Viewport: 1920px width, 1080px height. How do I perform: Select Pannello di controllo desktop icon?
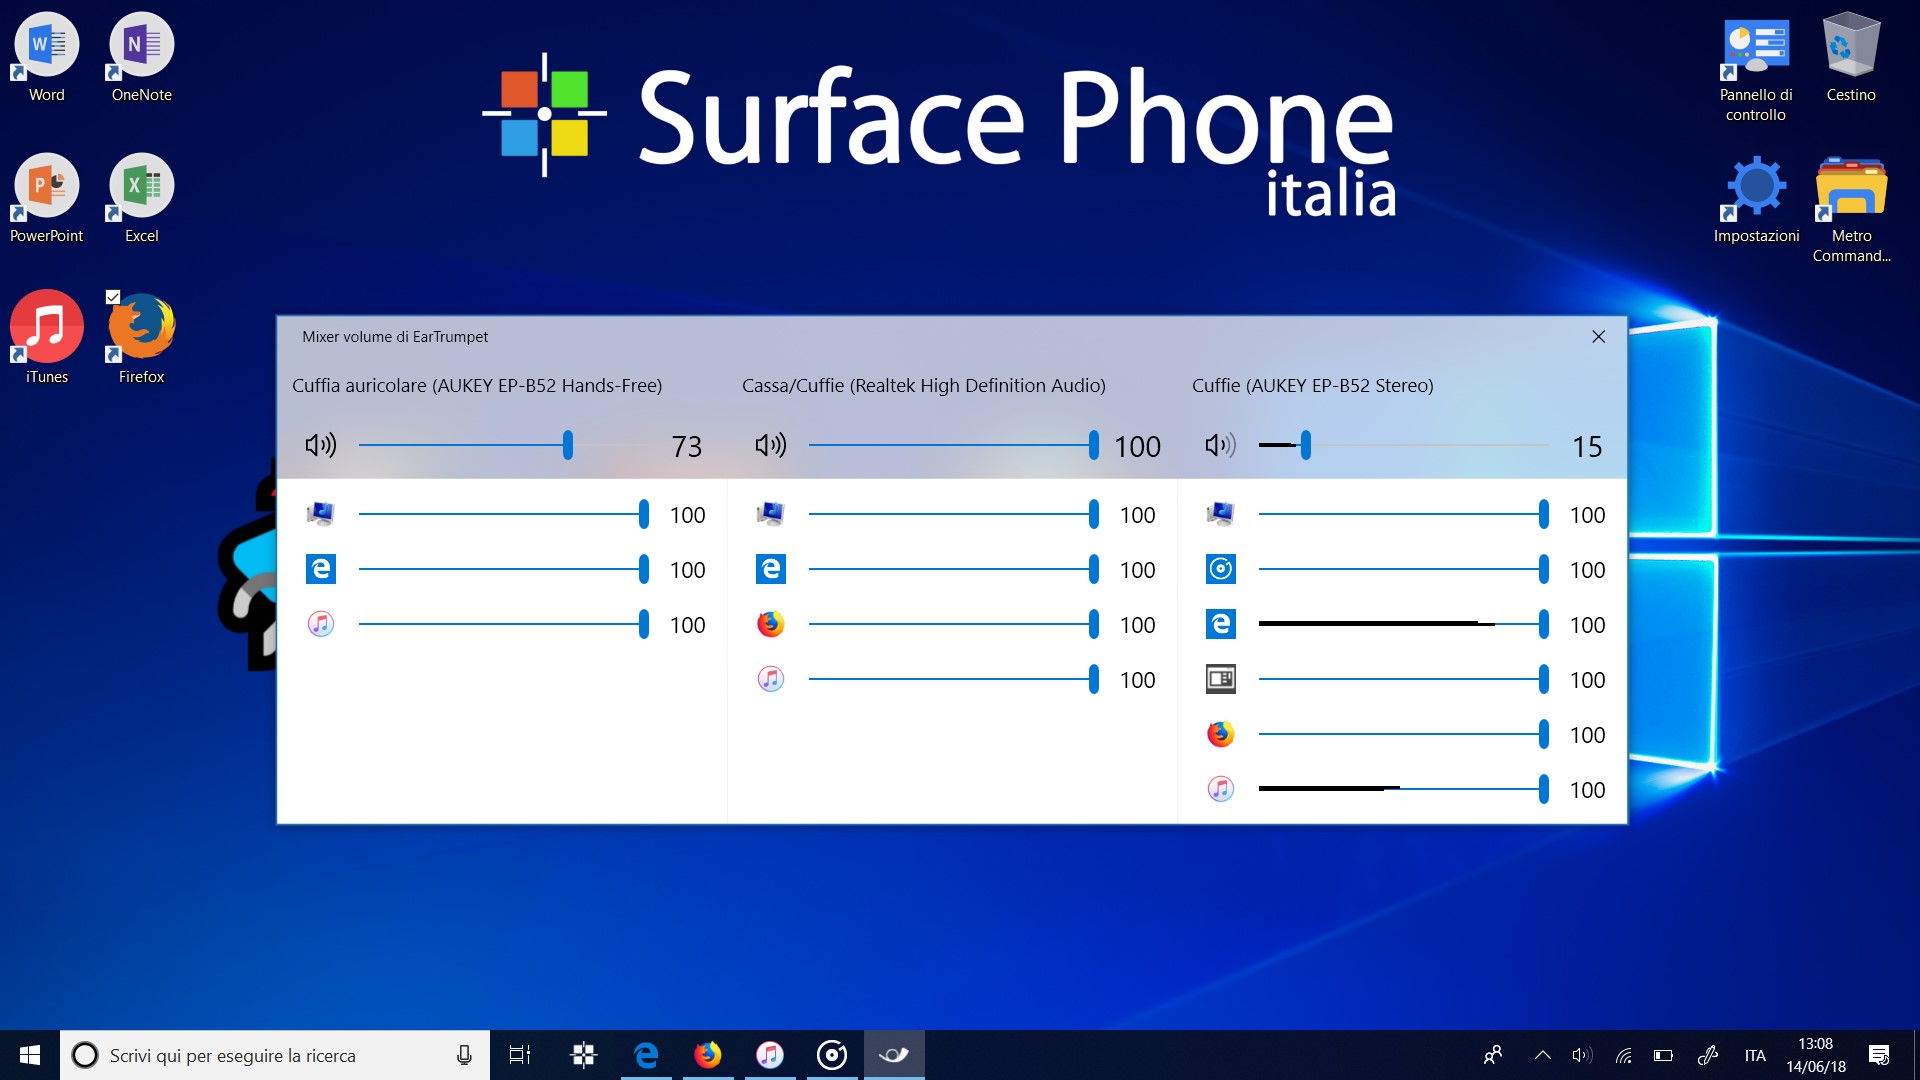tap(1755, 68)
